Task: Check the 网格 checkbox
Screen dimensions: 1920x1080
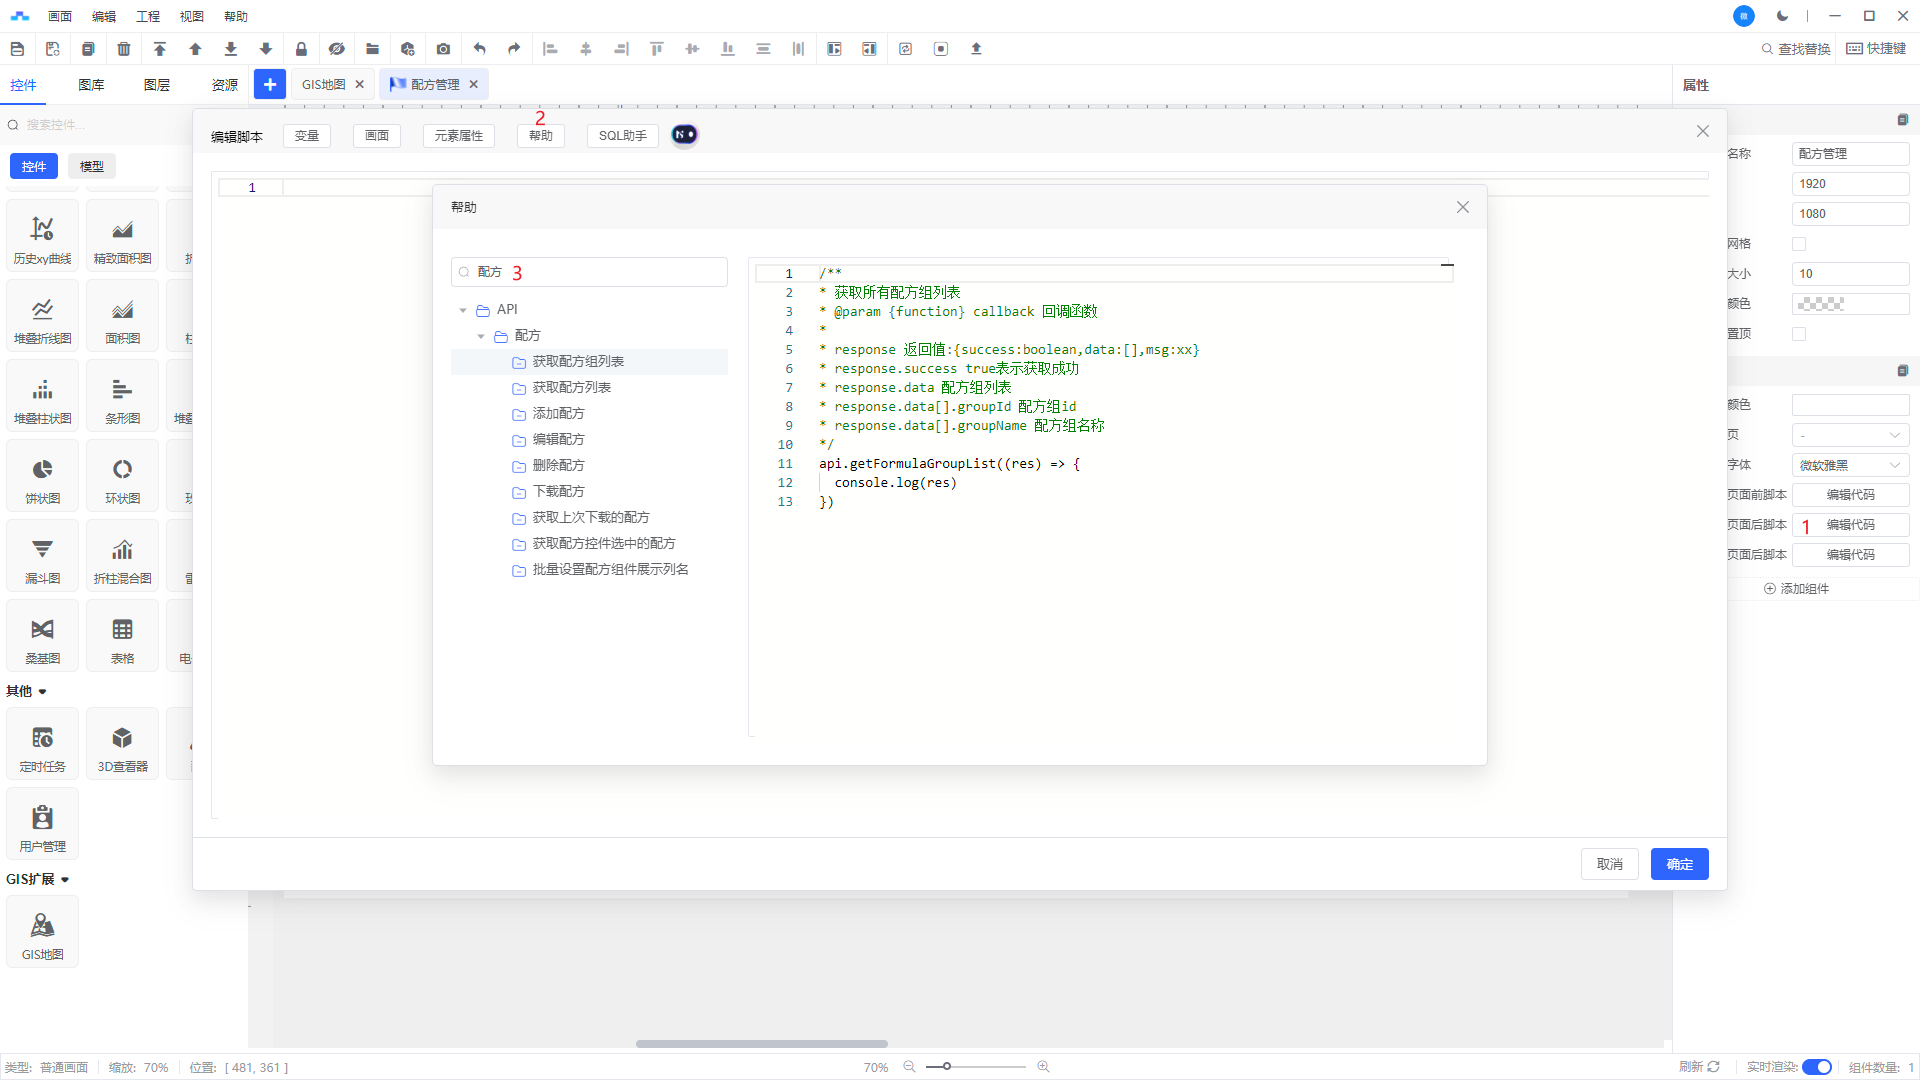Action: (1799, 244)
